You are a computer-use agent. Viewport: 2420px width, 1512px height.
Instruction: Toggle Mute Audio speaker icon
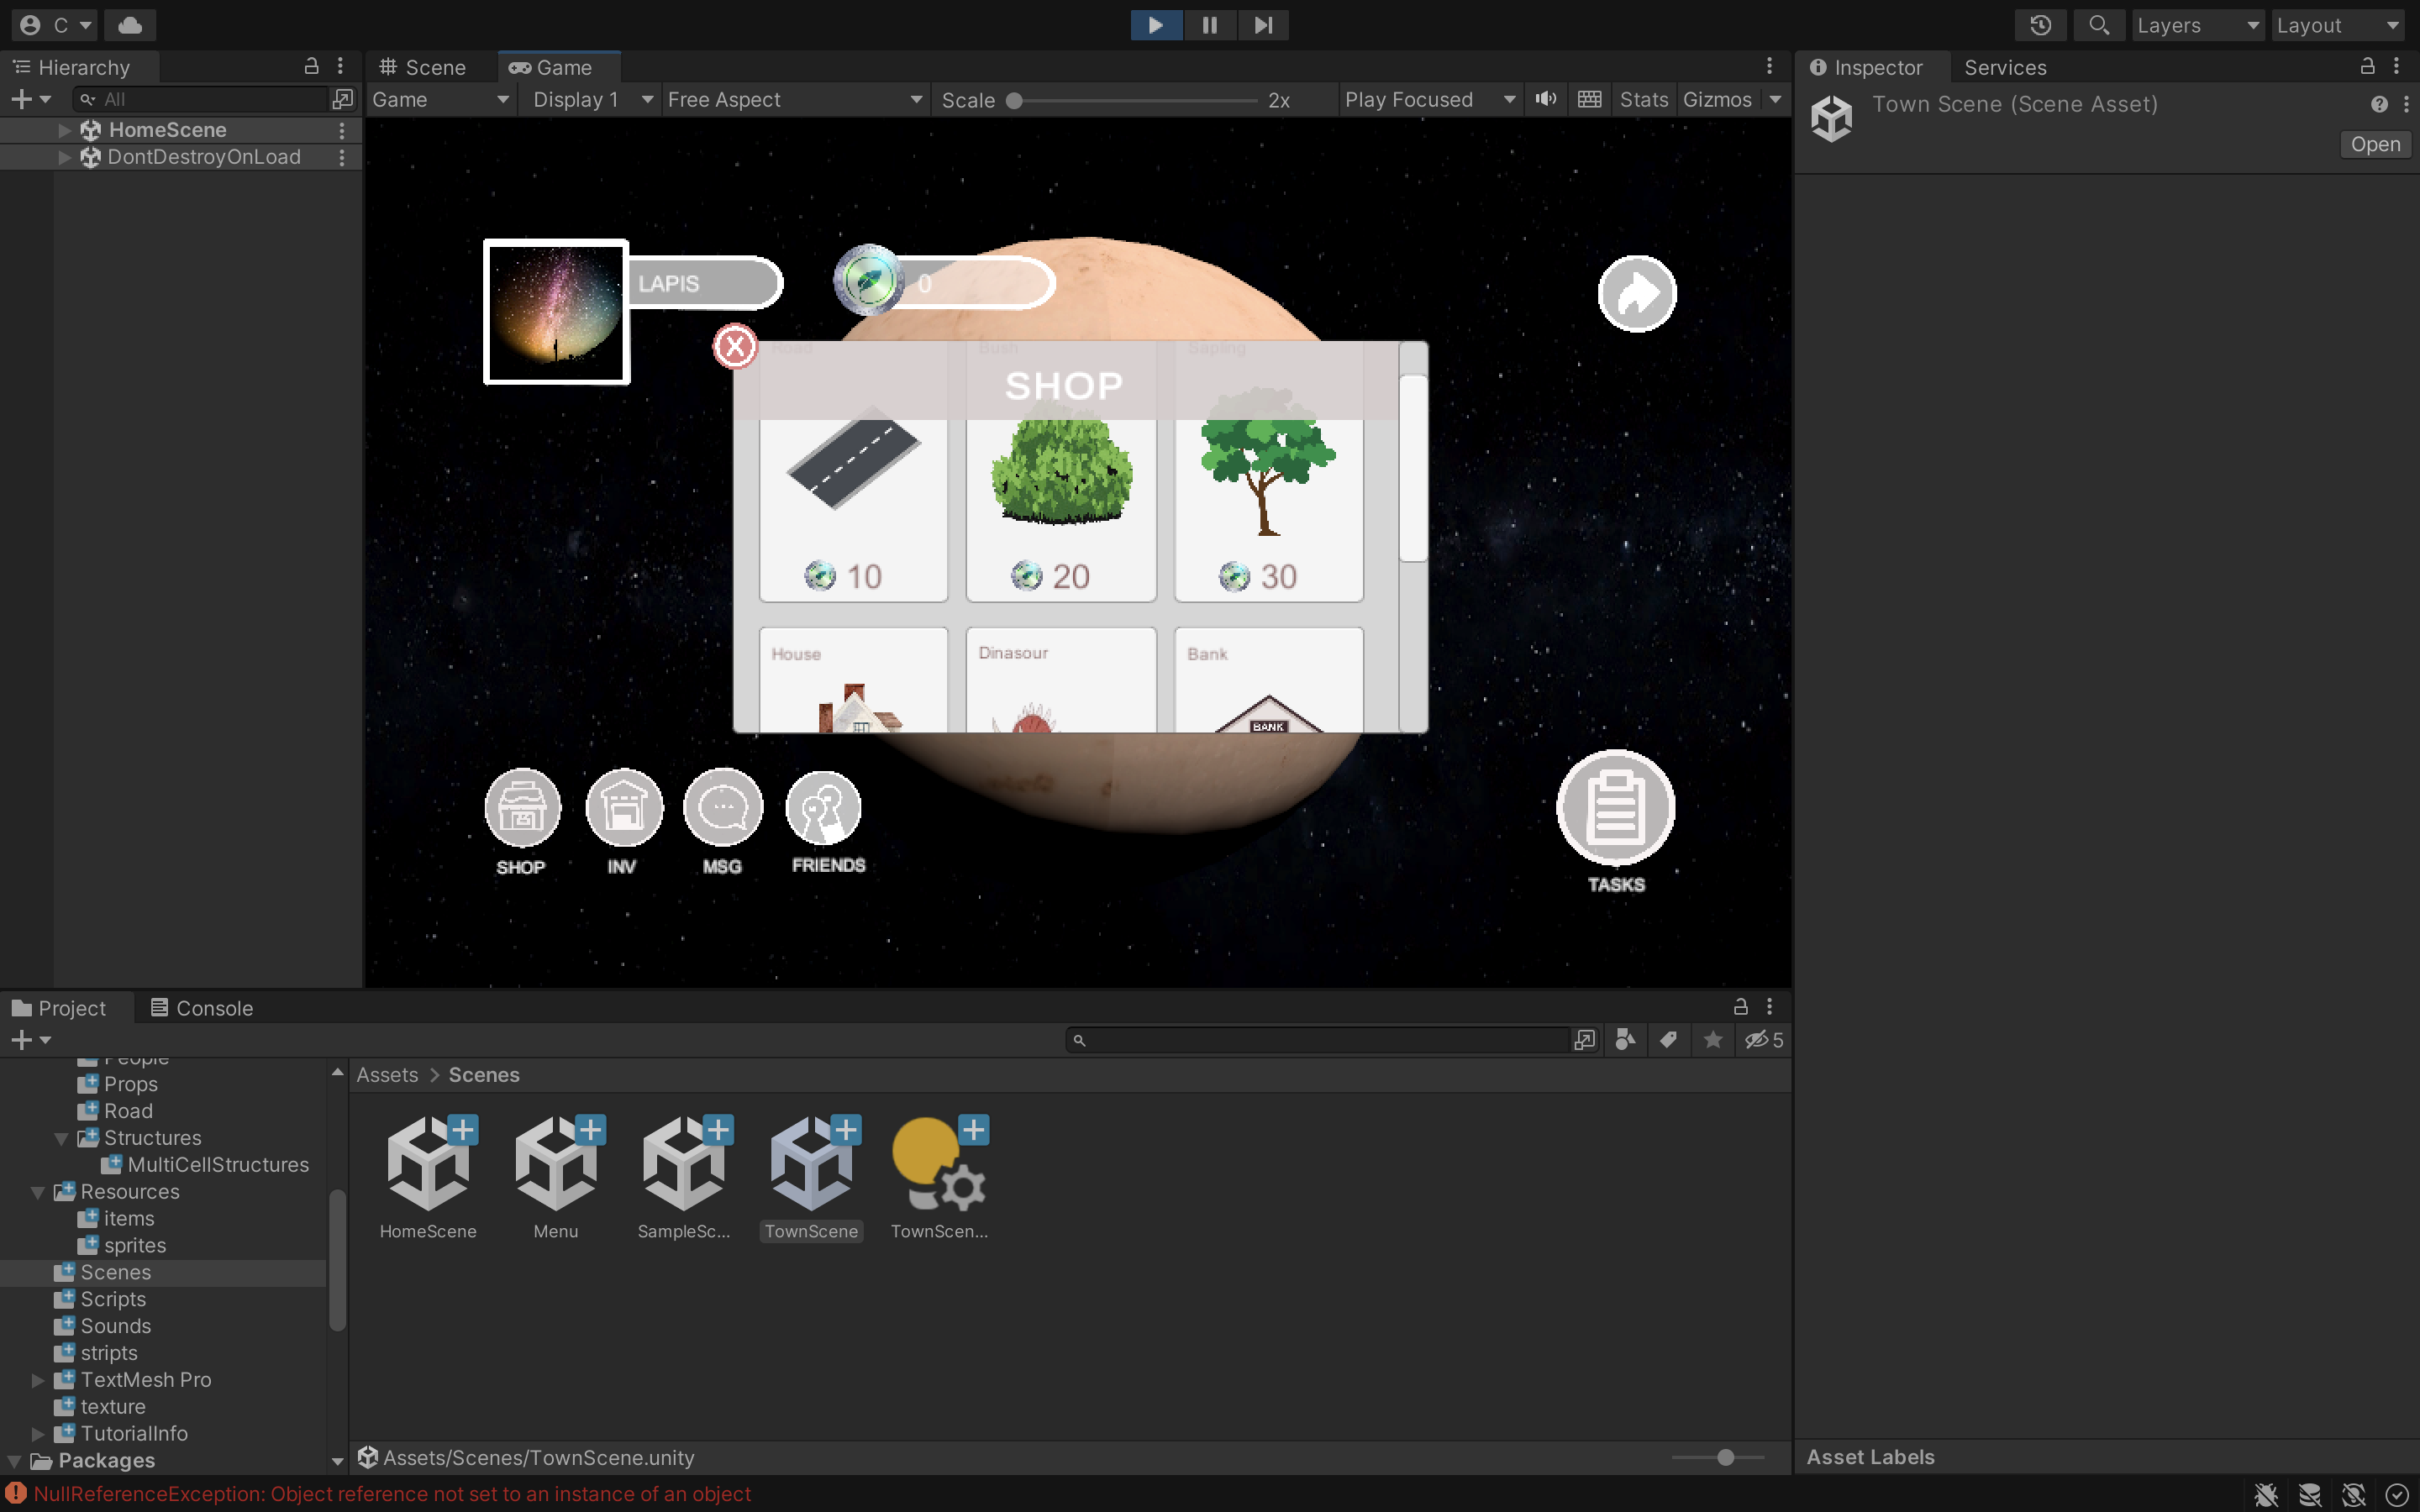coord(1545,99)
